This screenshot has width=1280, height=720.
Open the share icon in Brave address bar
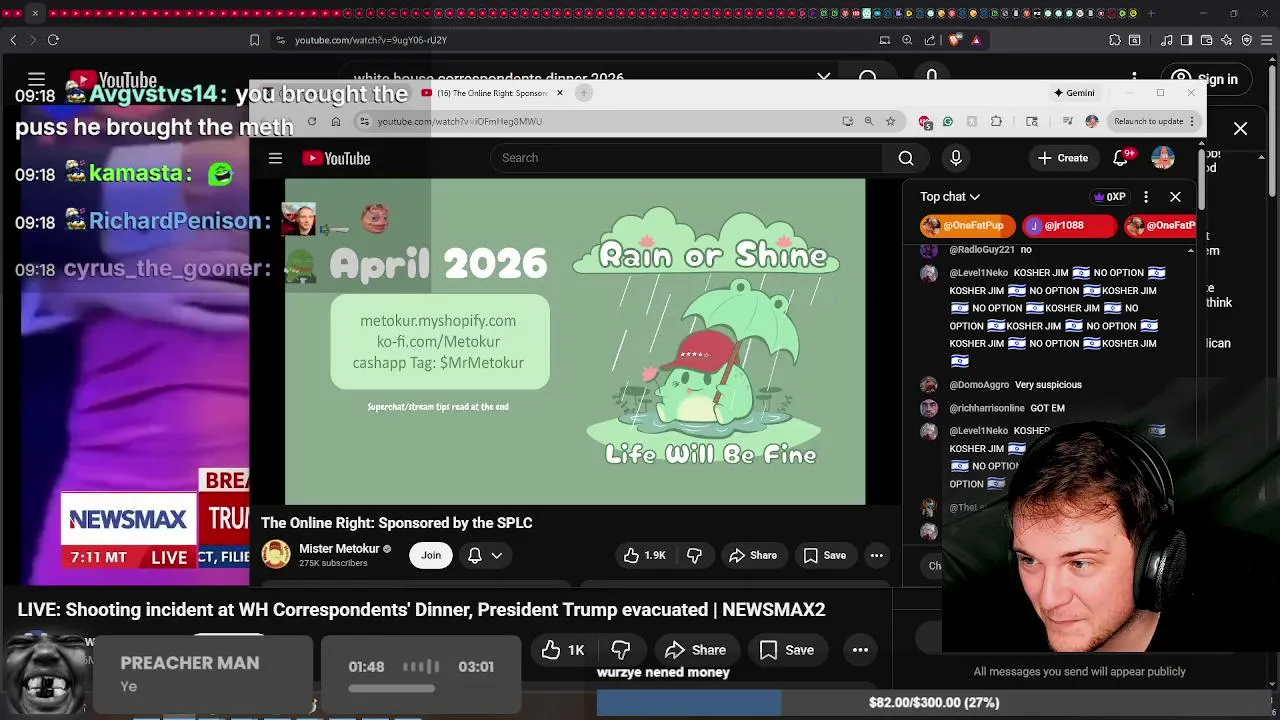930,40
